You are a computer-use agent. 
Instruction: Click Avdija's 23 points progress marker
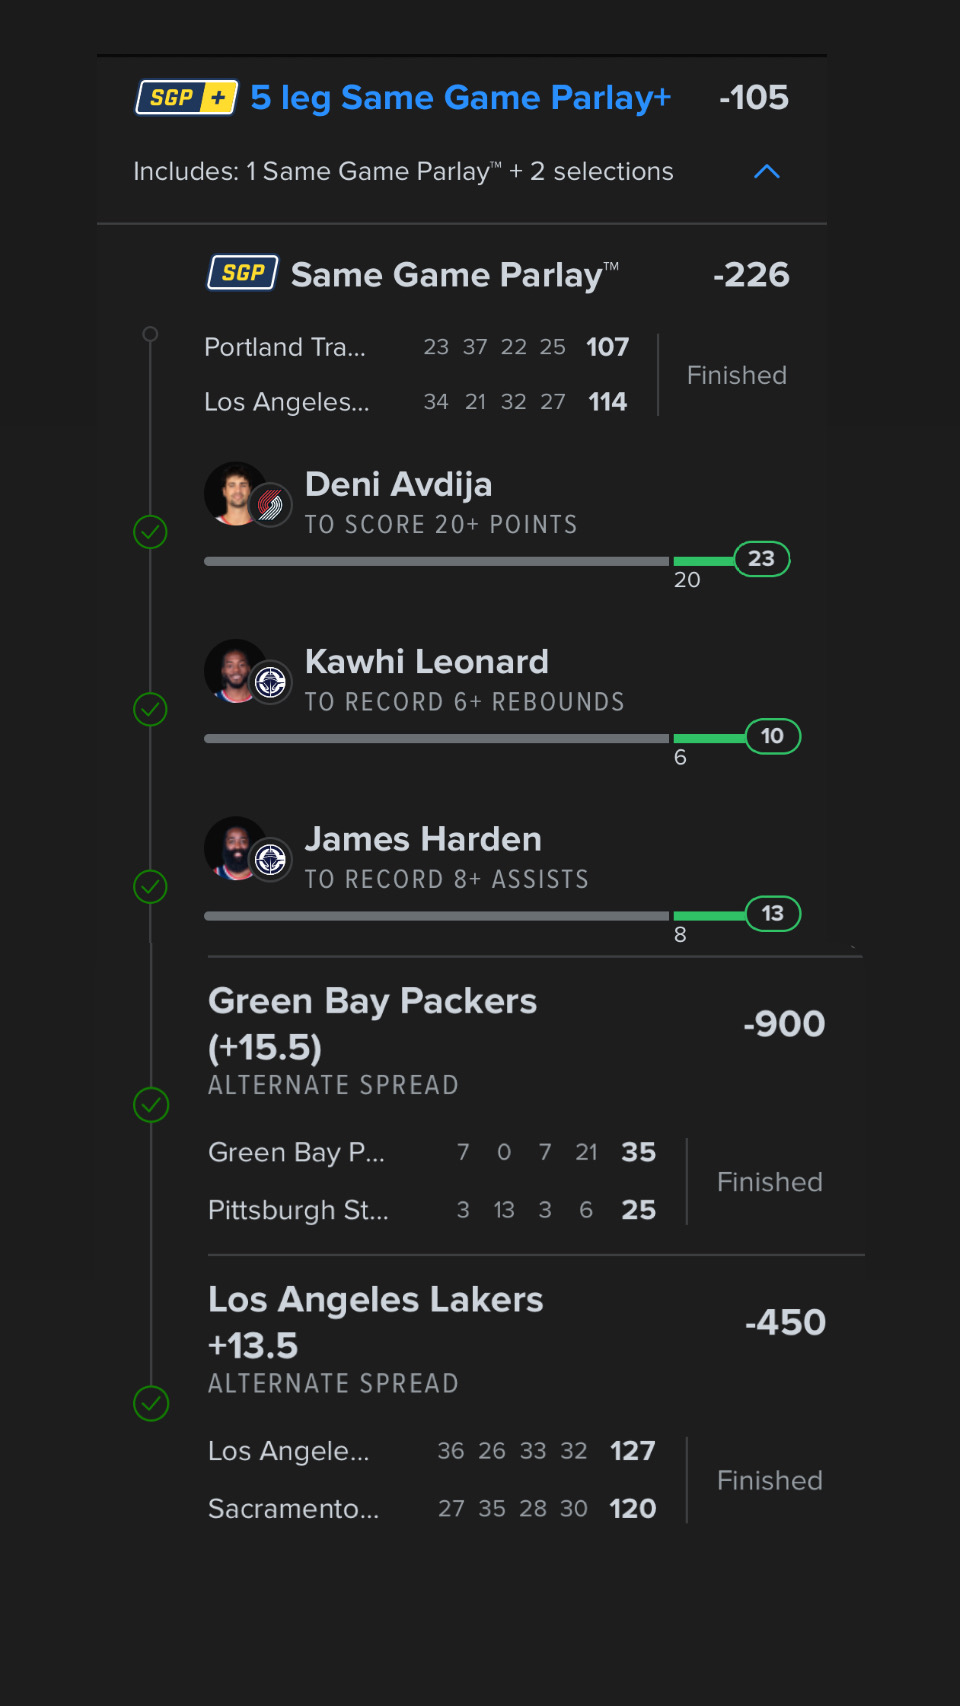pyautogui.click(x=762, y=559)
